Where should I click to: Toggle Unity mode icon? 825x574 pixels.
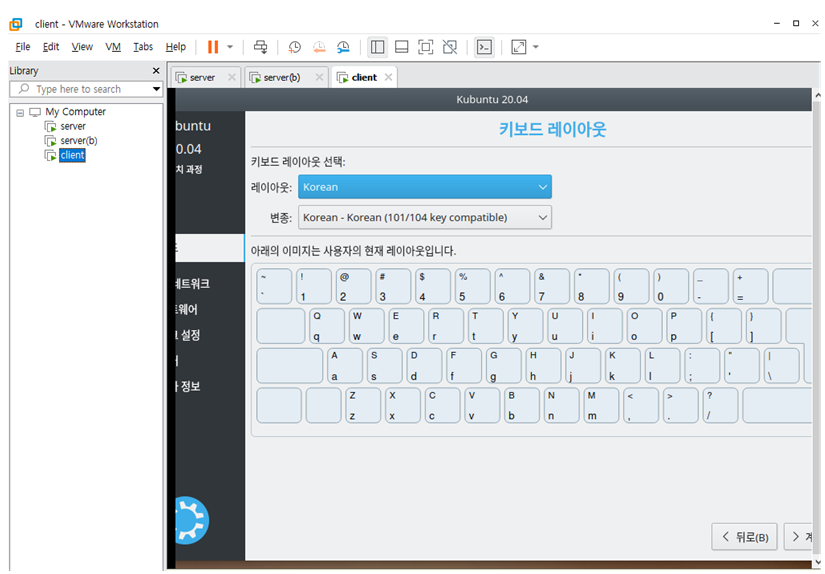click(450, 47)
